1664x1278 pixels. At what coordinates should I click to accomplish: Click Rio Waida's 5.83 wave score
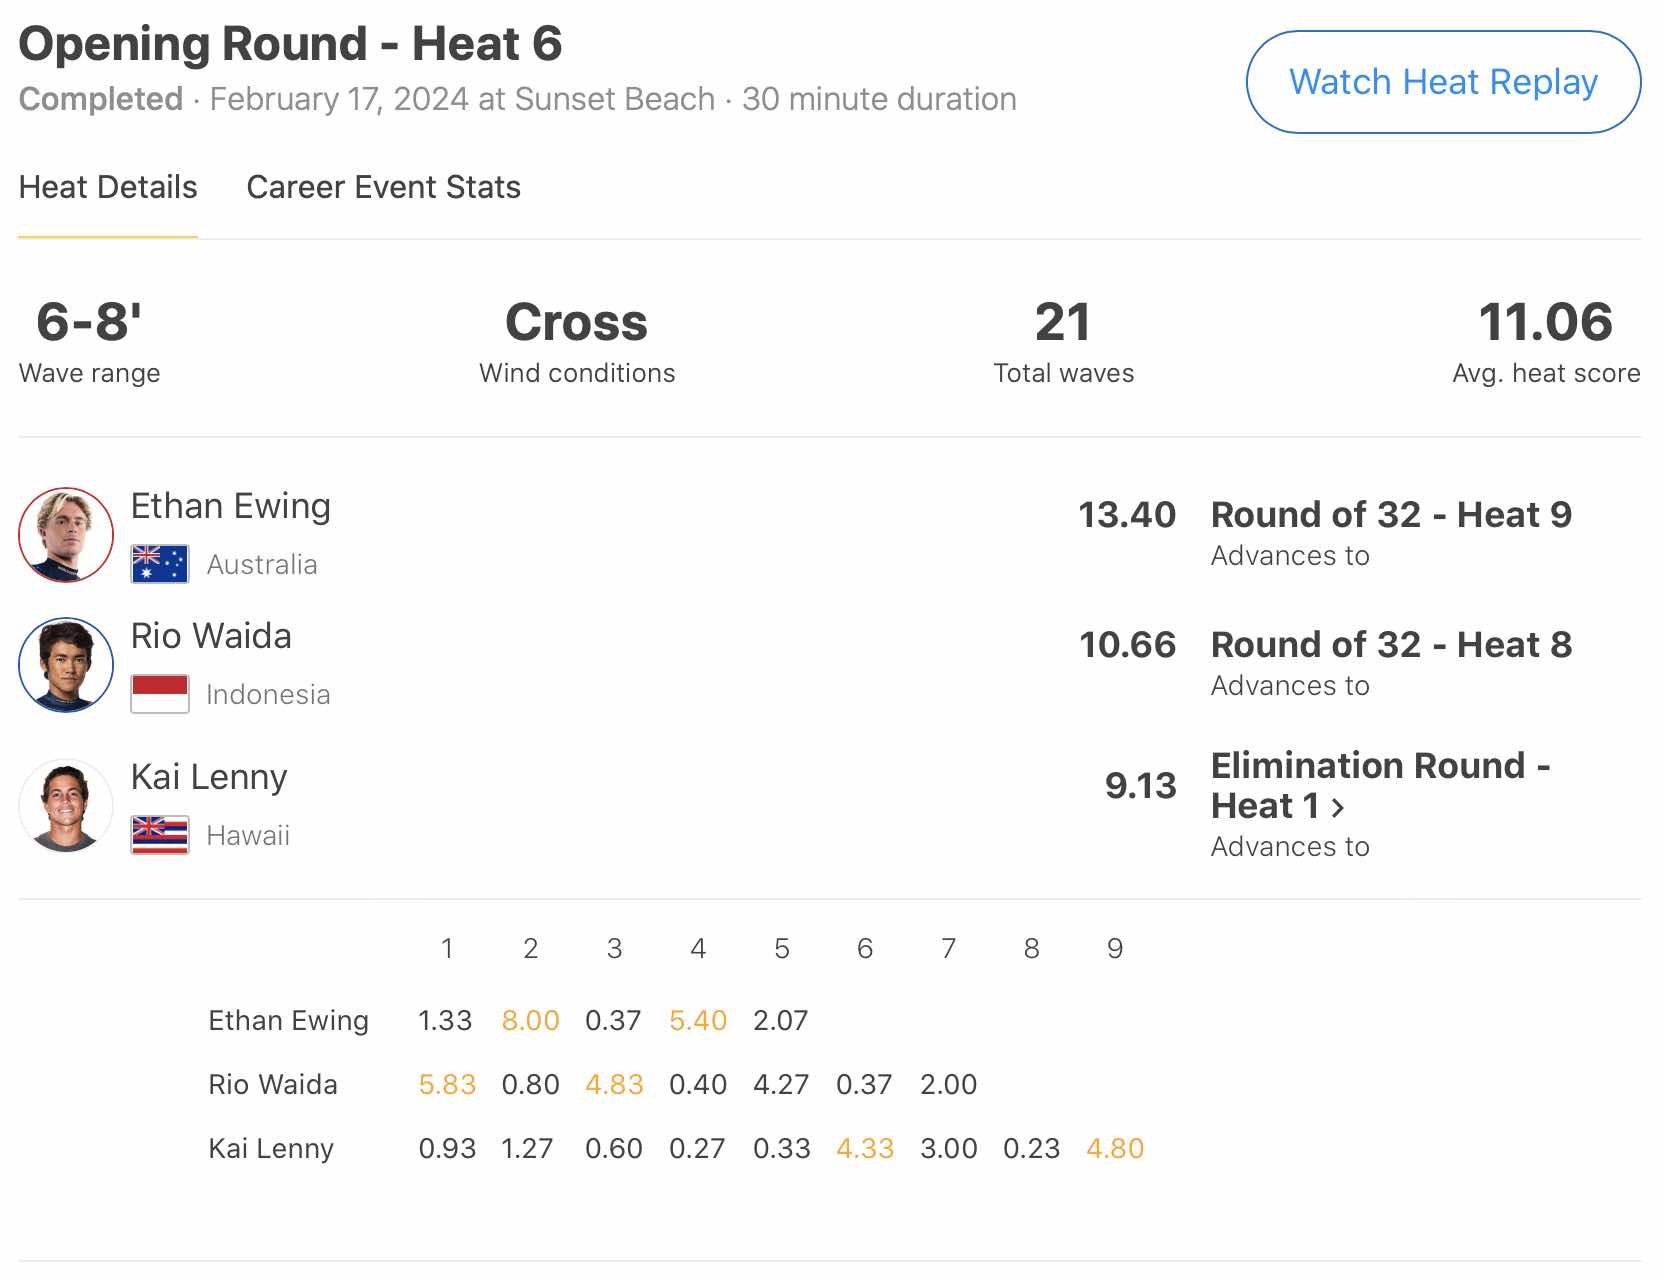tap(447, 1084)
